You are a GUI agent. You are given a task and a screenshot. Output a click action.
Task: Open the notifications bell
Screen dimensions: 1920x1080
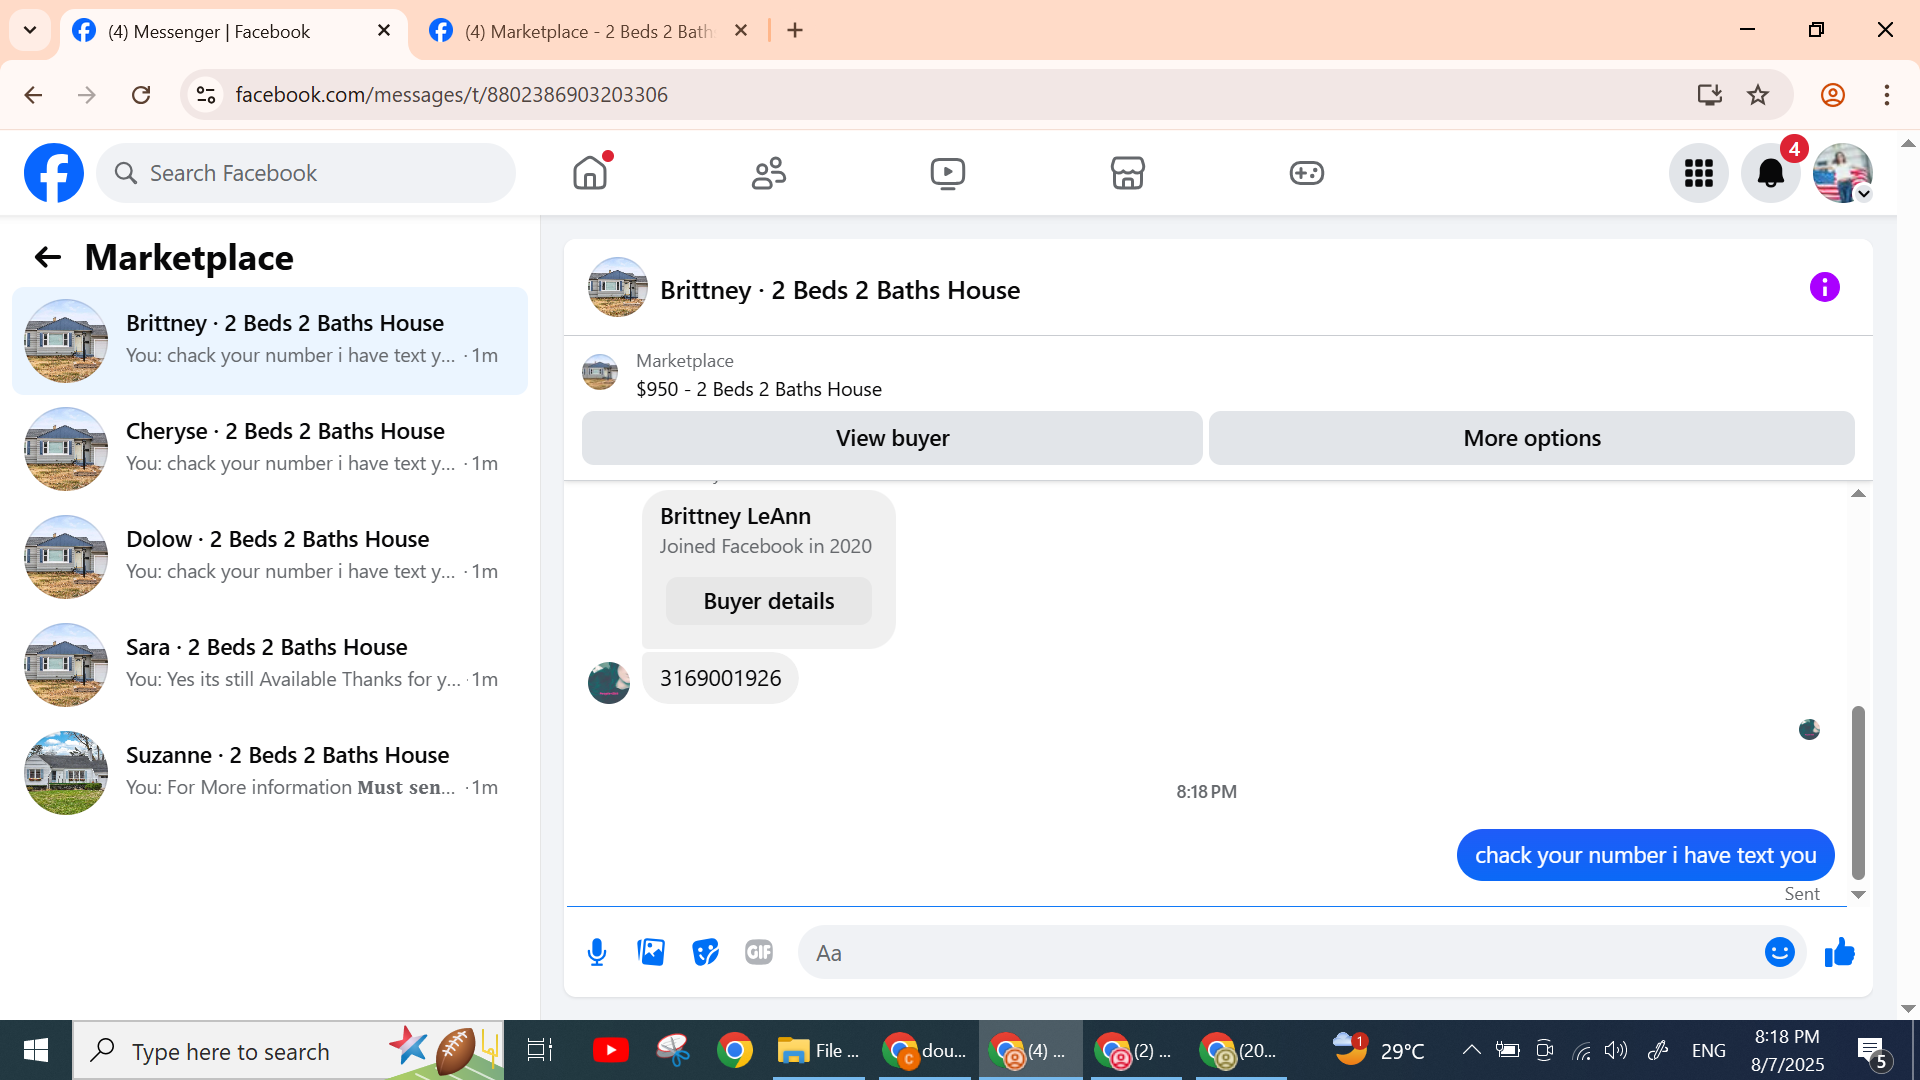click(1771, 173)
